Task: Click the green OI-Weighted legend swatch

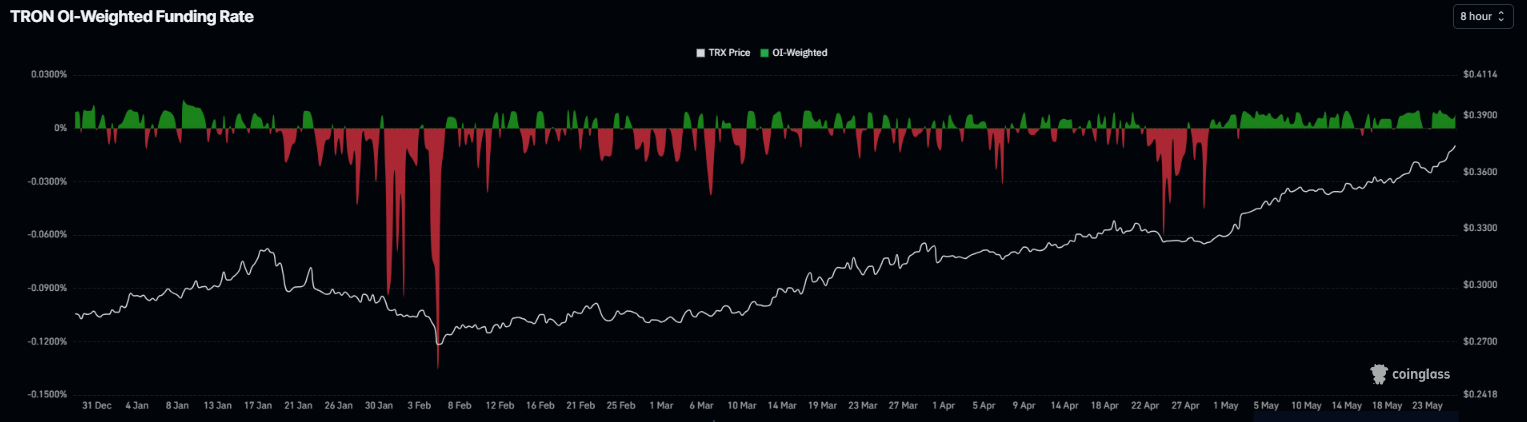Action: 765,52
